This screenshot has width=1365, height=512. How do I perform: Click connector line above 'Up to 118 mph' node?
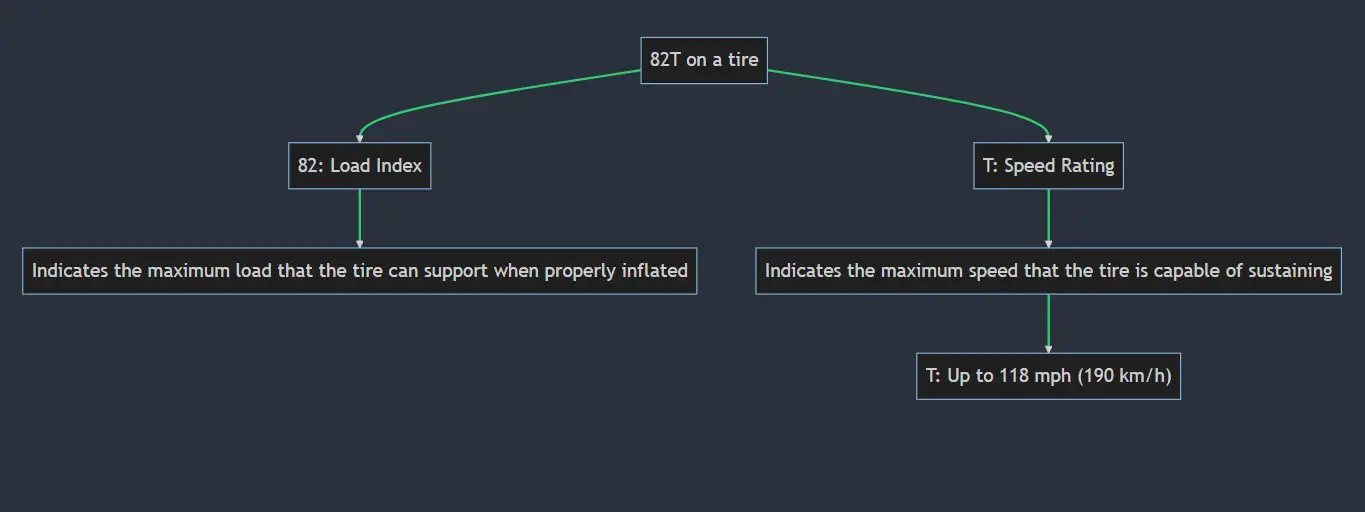[1048, 320]
